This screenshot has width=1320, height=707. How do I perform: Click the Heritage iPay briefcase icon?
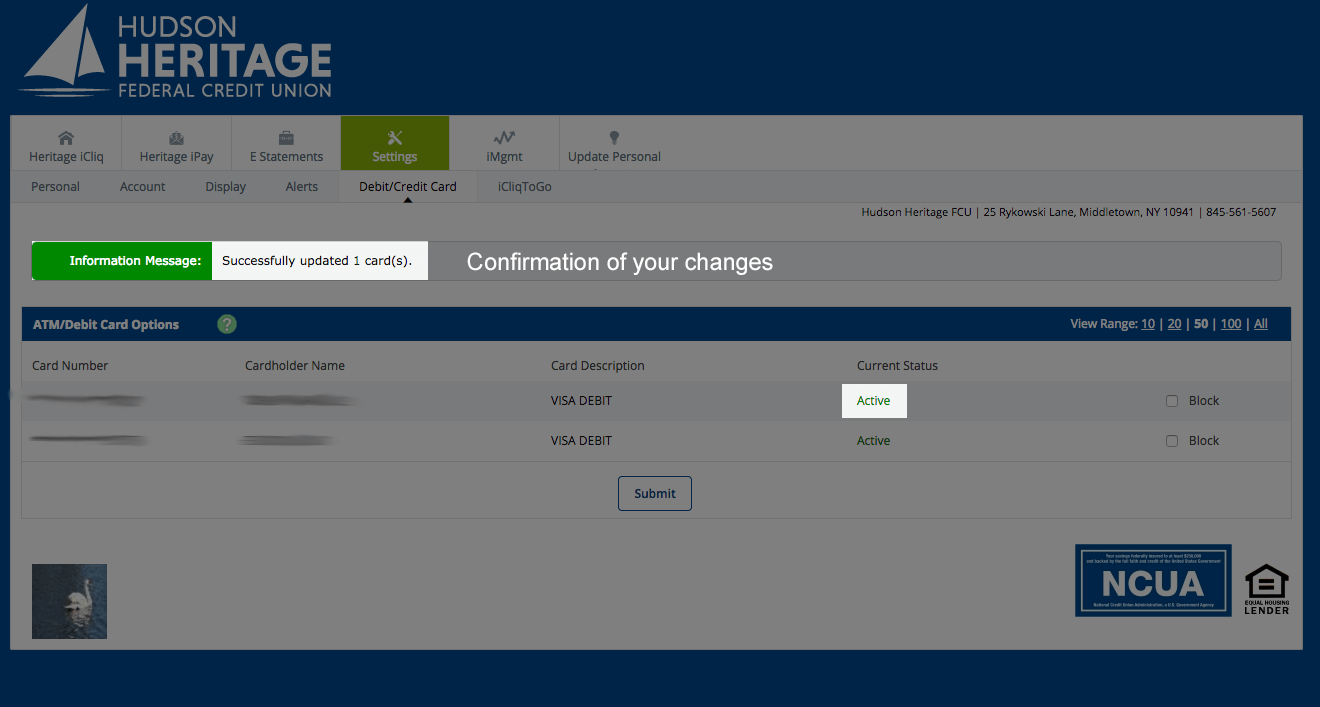coord(176,137)
